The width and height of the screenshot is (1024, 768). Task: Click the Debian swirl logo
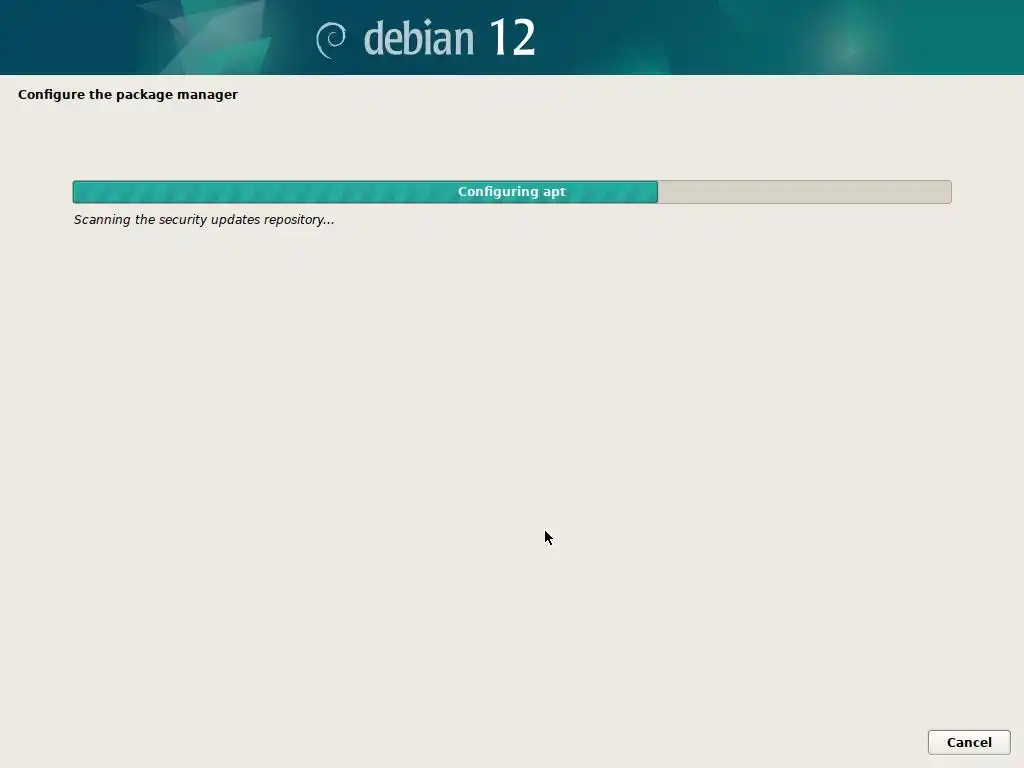click(331, 40)
